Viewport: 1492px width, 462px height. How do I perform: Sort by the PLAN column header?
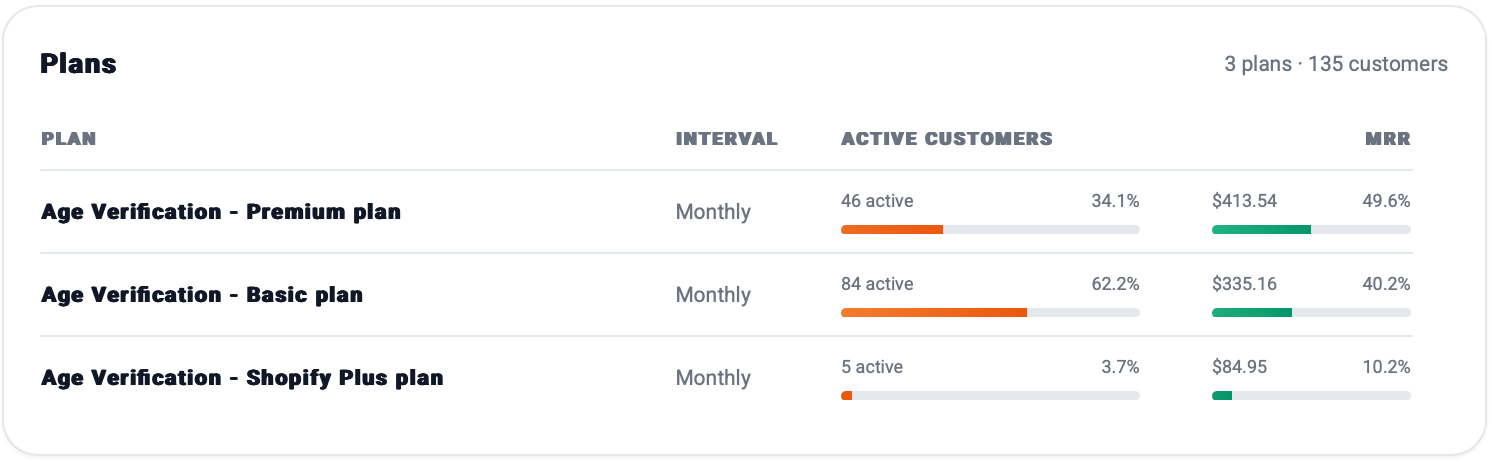[69, 139]
